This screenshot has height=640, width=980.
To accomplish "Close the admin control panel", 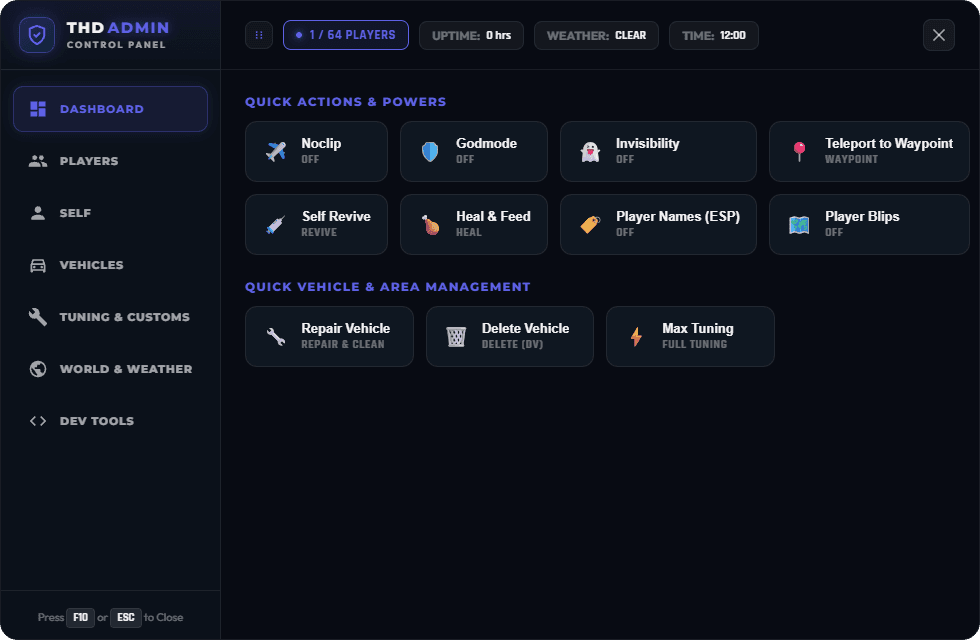I will (x=939, y=35).
